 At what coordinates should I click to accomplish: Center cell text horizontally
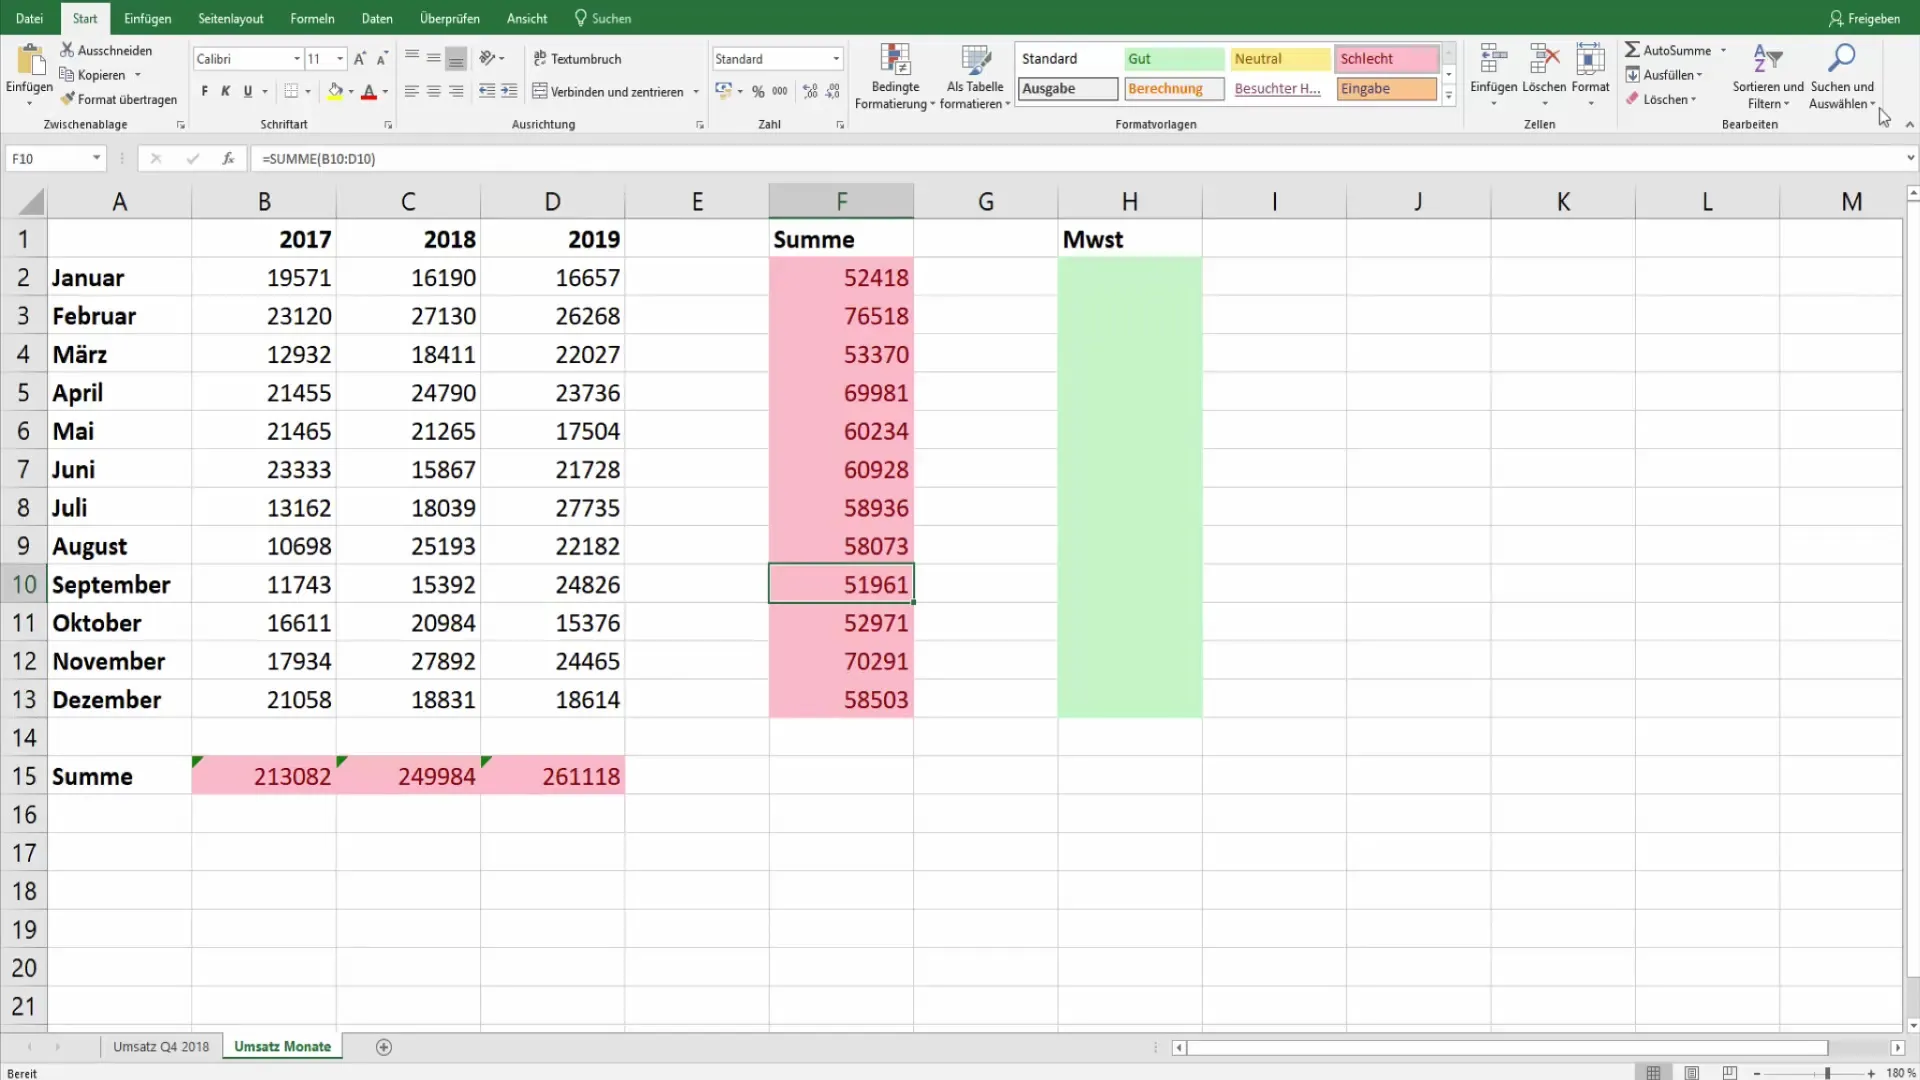[434, 91]
